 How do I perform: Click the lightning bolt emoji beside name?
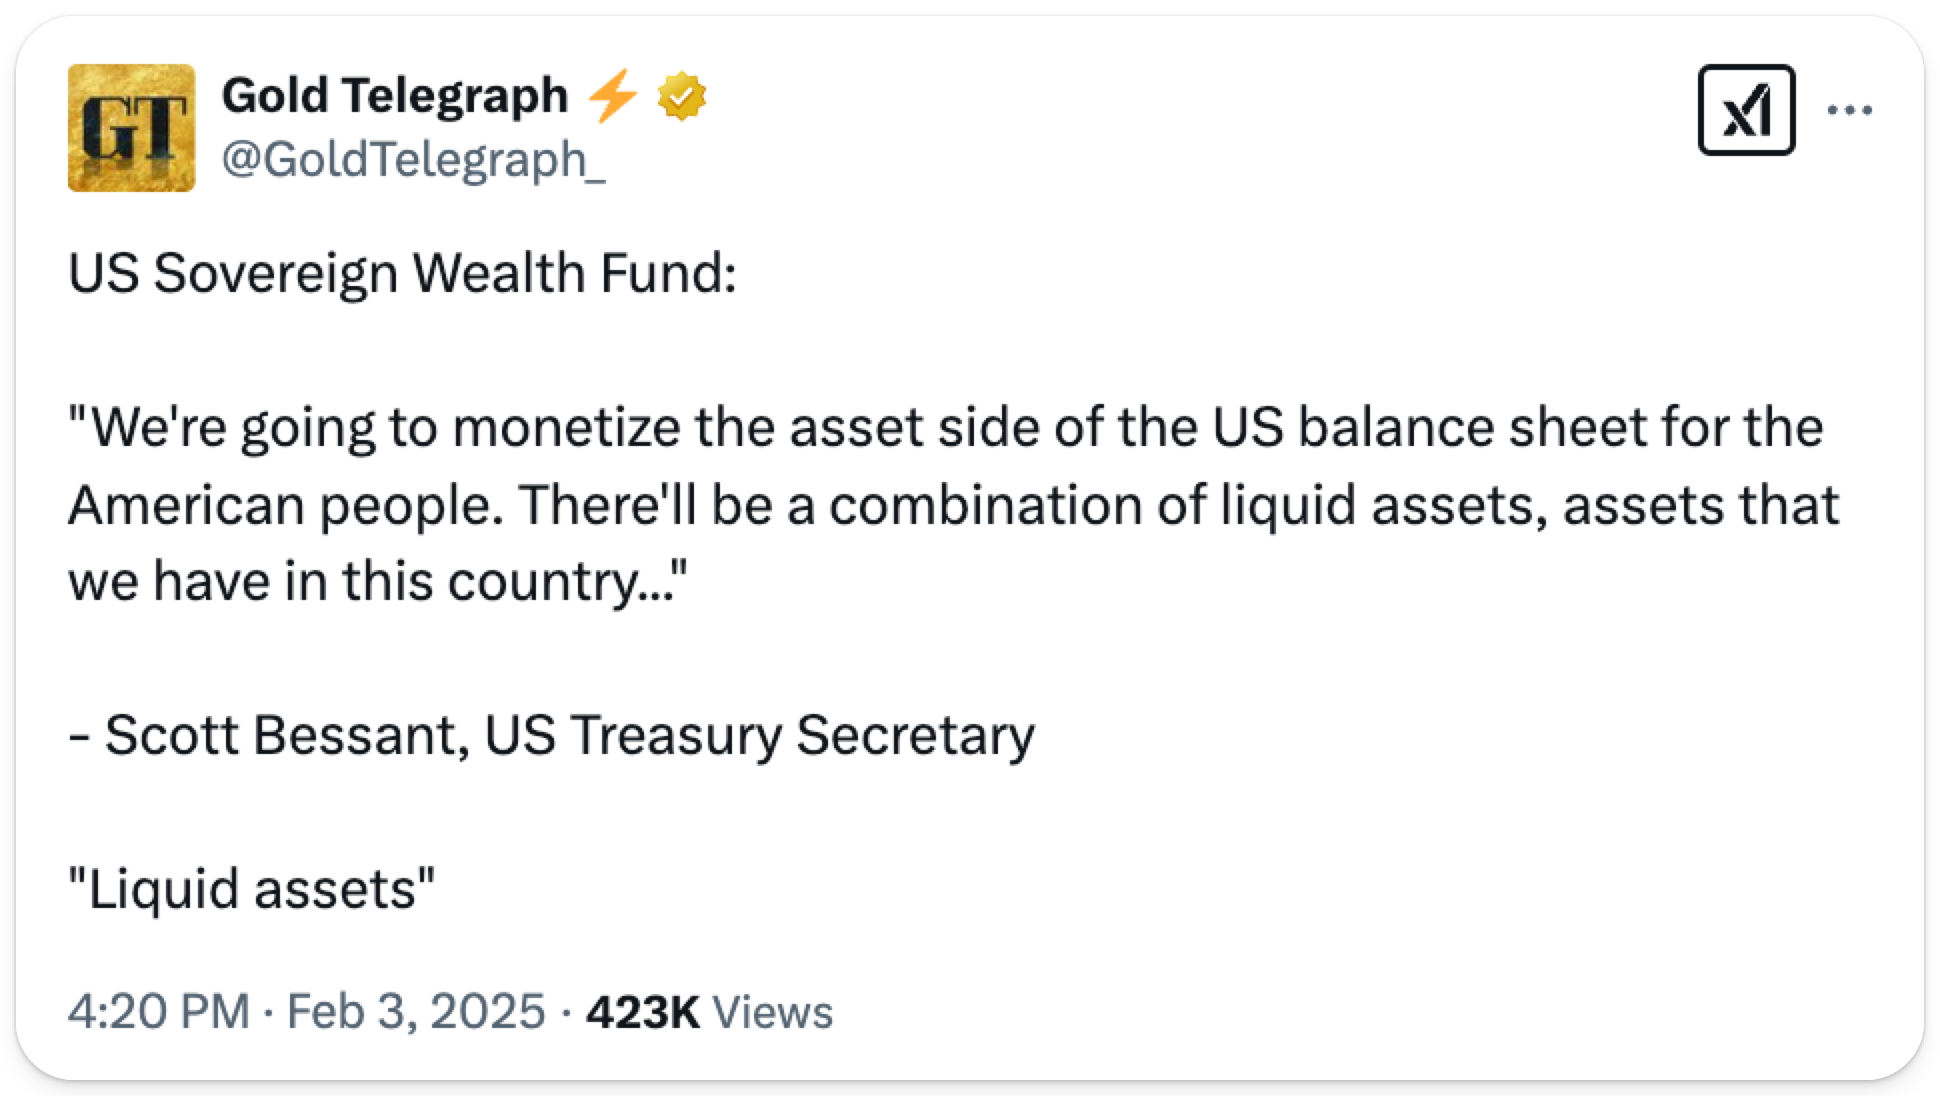[612, 97]
